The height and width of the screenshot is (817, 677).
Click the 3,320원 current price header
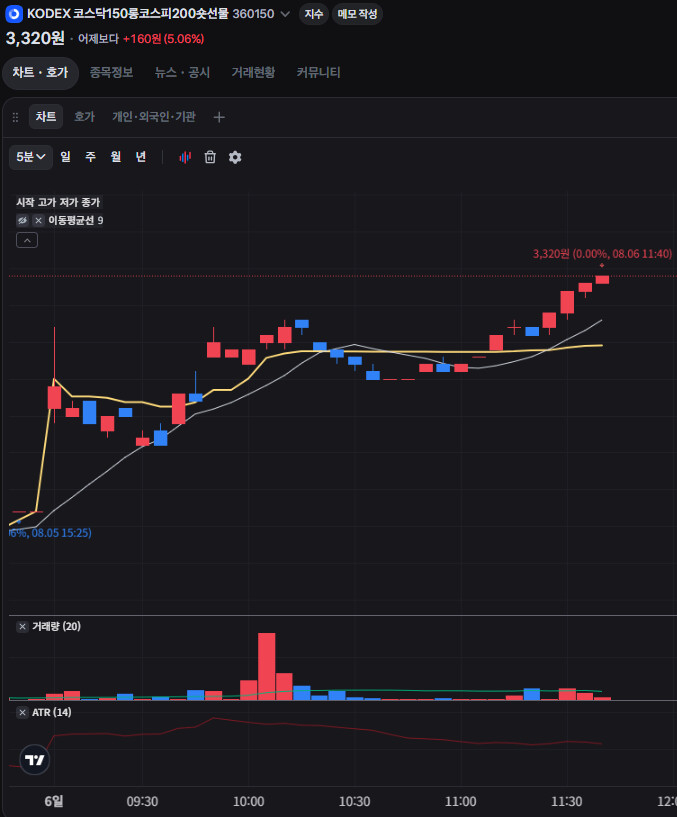[x=35, y=38]
